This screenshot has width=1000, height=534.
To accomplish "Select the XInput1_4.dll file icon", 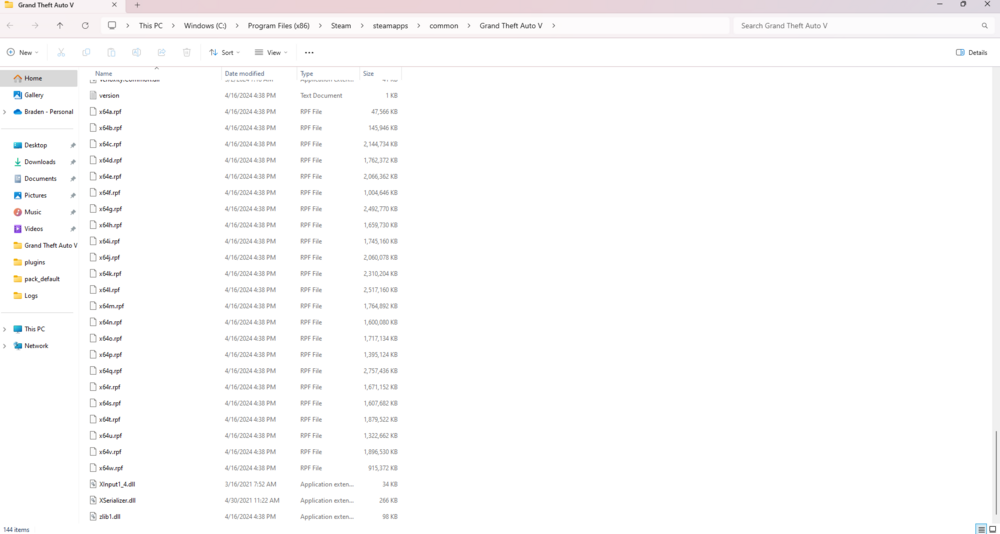I will pyautogui.click(x=93, y=484).
